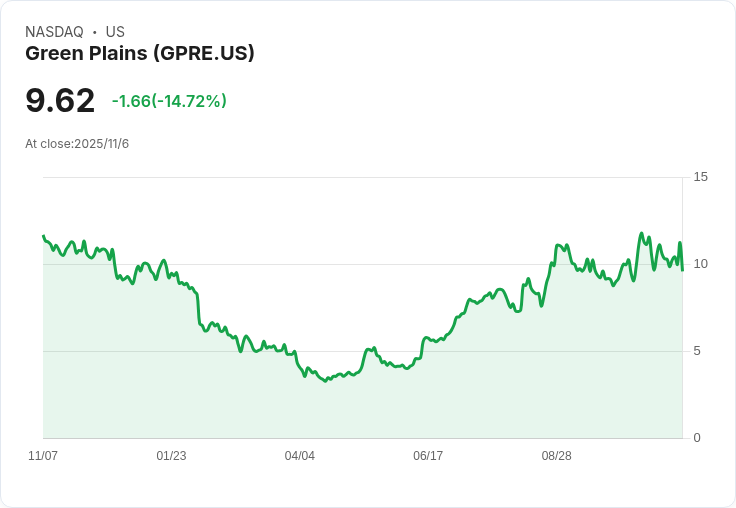The image size is (736, 508).
Task: Click the Green Plains (GPRE.US) title
Action: [x=140, y=54]
